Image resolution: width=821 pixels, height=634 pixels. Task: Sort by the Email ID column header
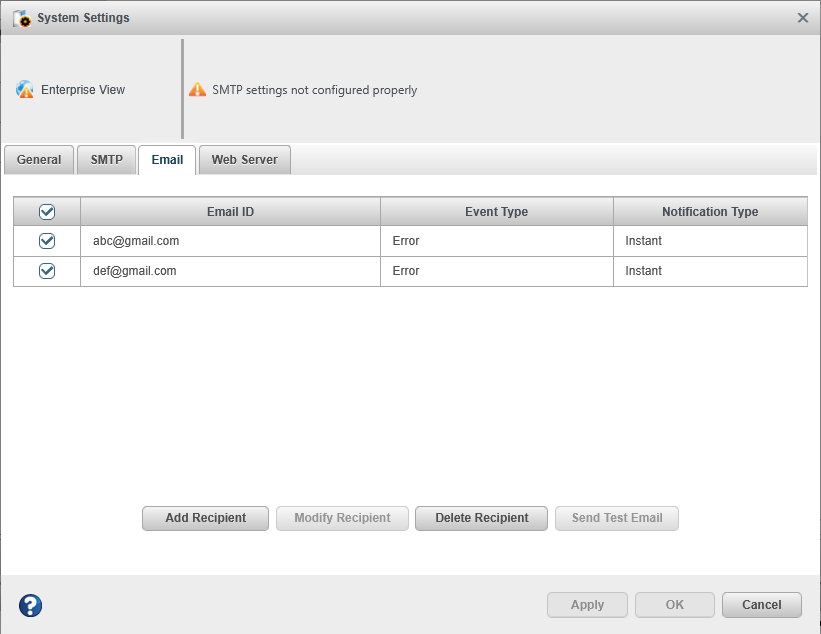pos(230,212)
